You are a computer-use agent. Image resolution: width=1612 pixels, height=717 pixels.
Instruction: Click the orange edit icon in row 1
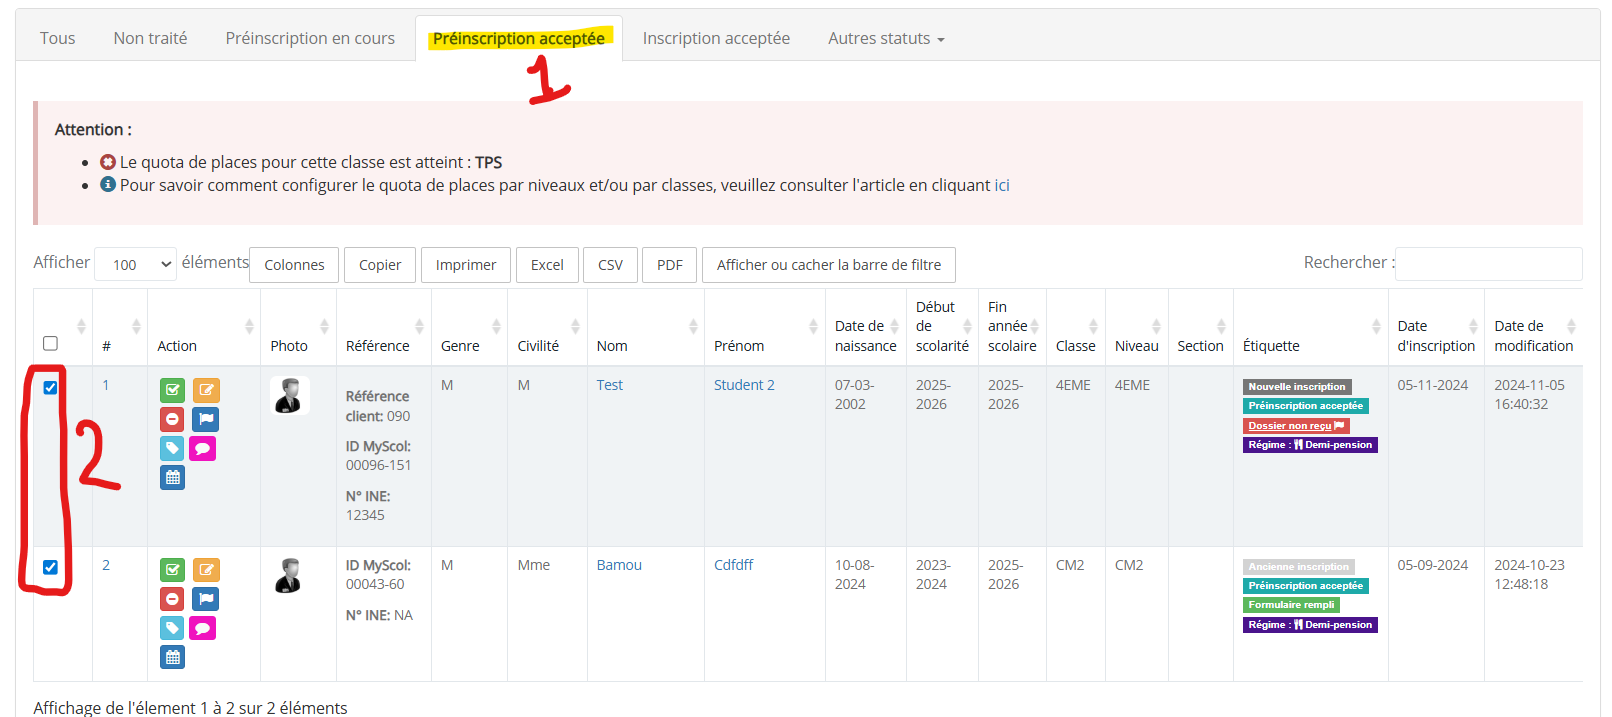pyautogui.click(x=206, y=390)
